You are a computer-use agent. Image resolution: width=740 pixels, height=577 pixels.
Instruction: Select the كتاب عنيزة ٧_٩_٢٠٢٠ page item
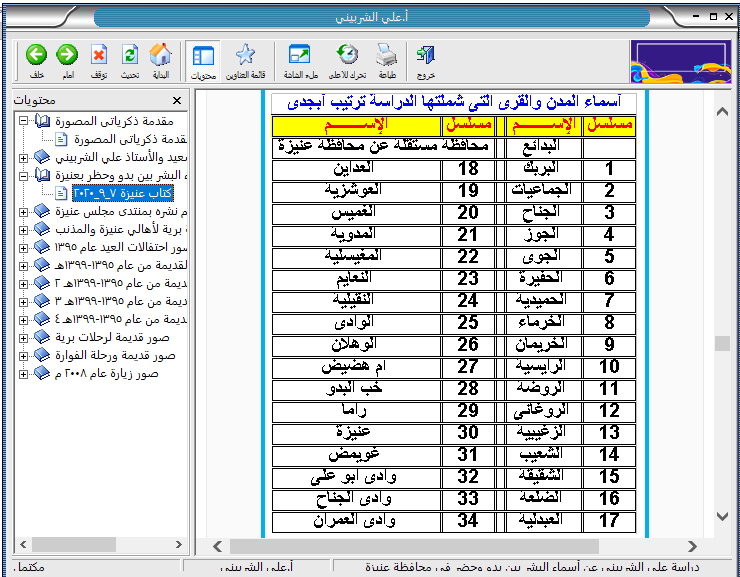(123, 193)
